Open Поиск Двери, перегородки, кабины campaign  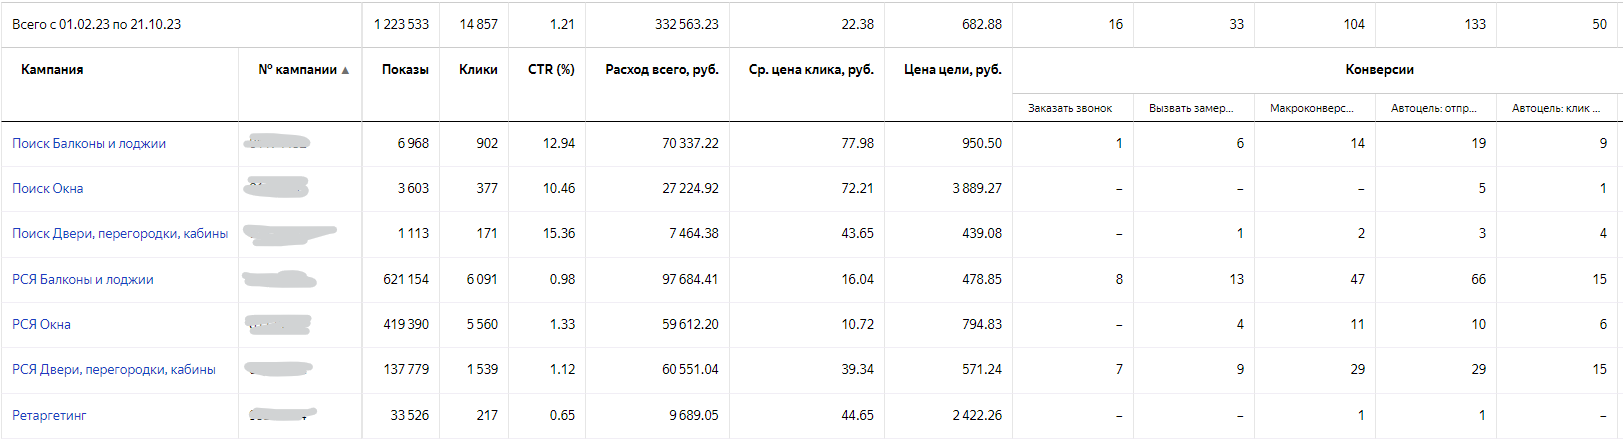[120, 233]
